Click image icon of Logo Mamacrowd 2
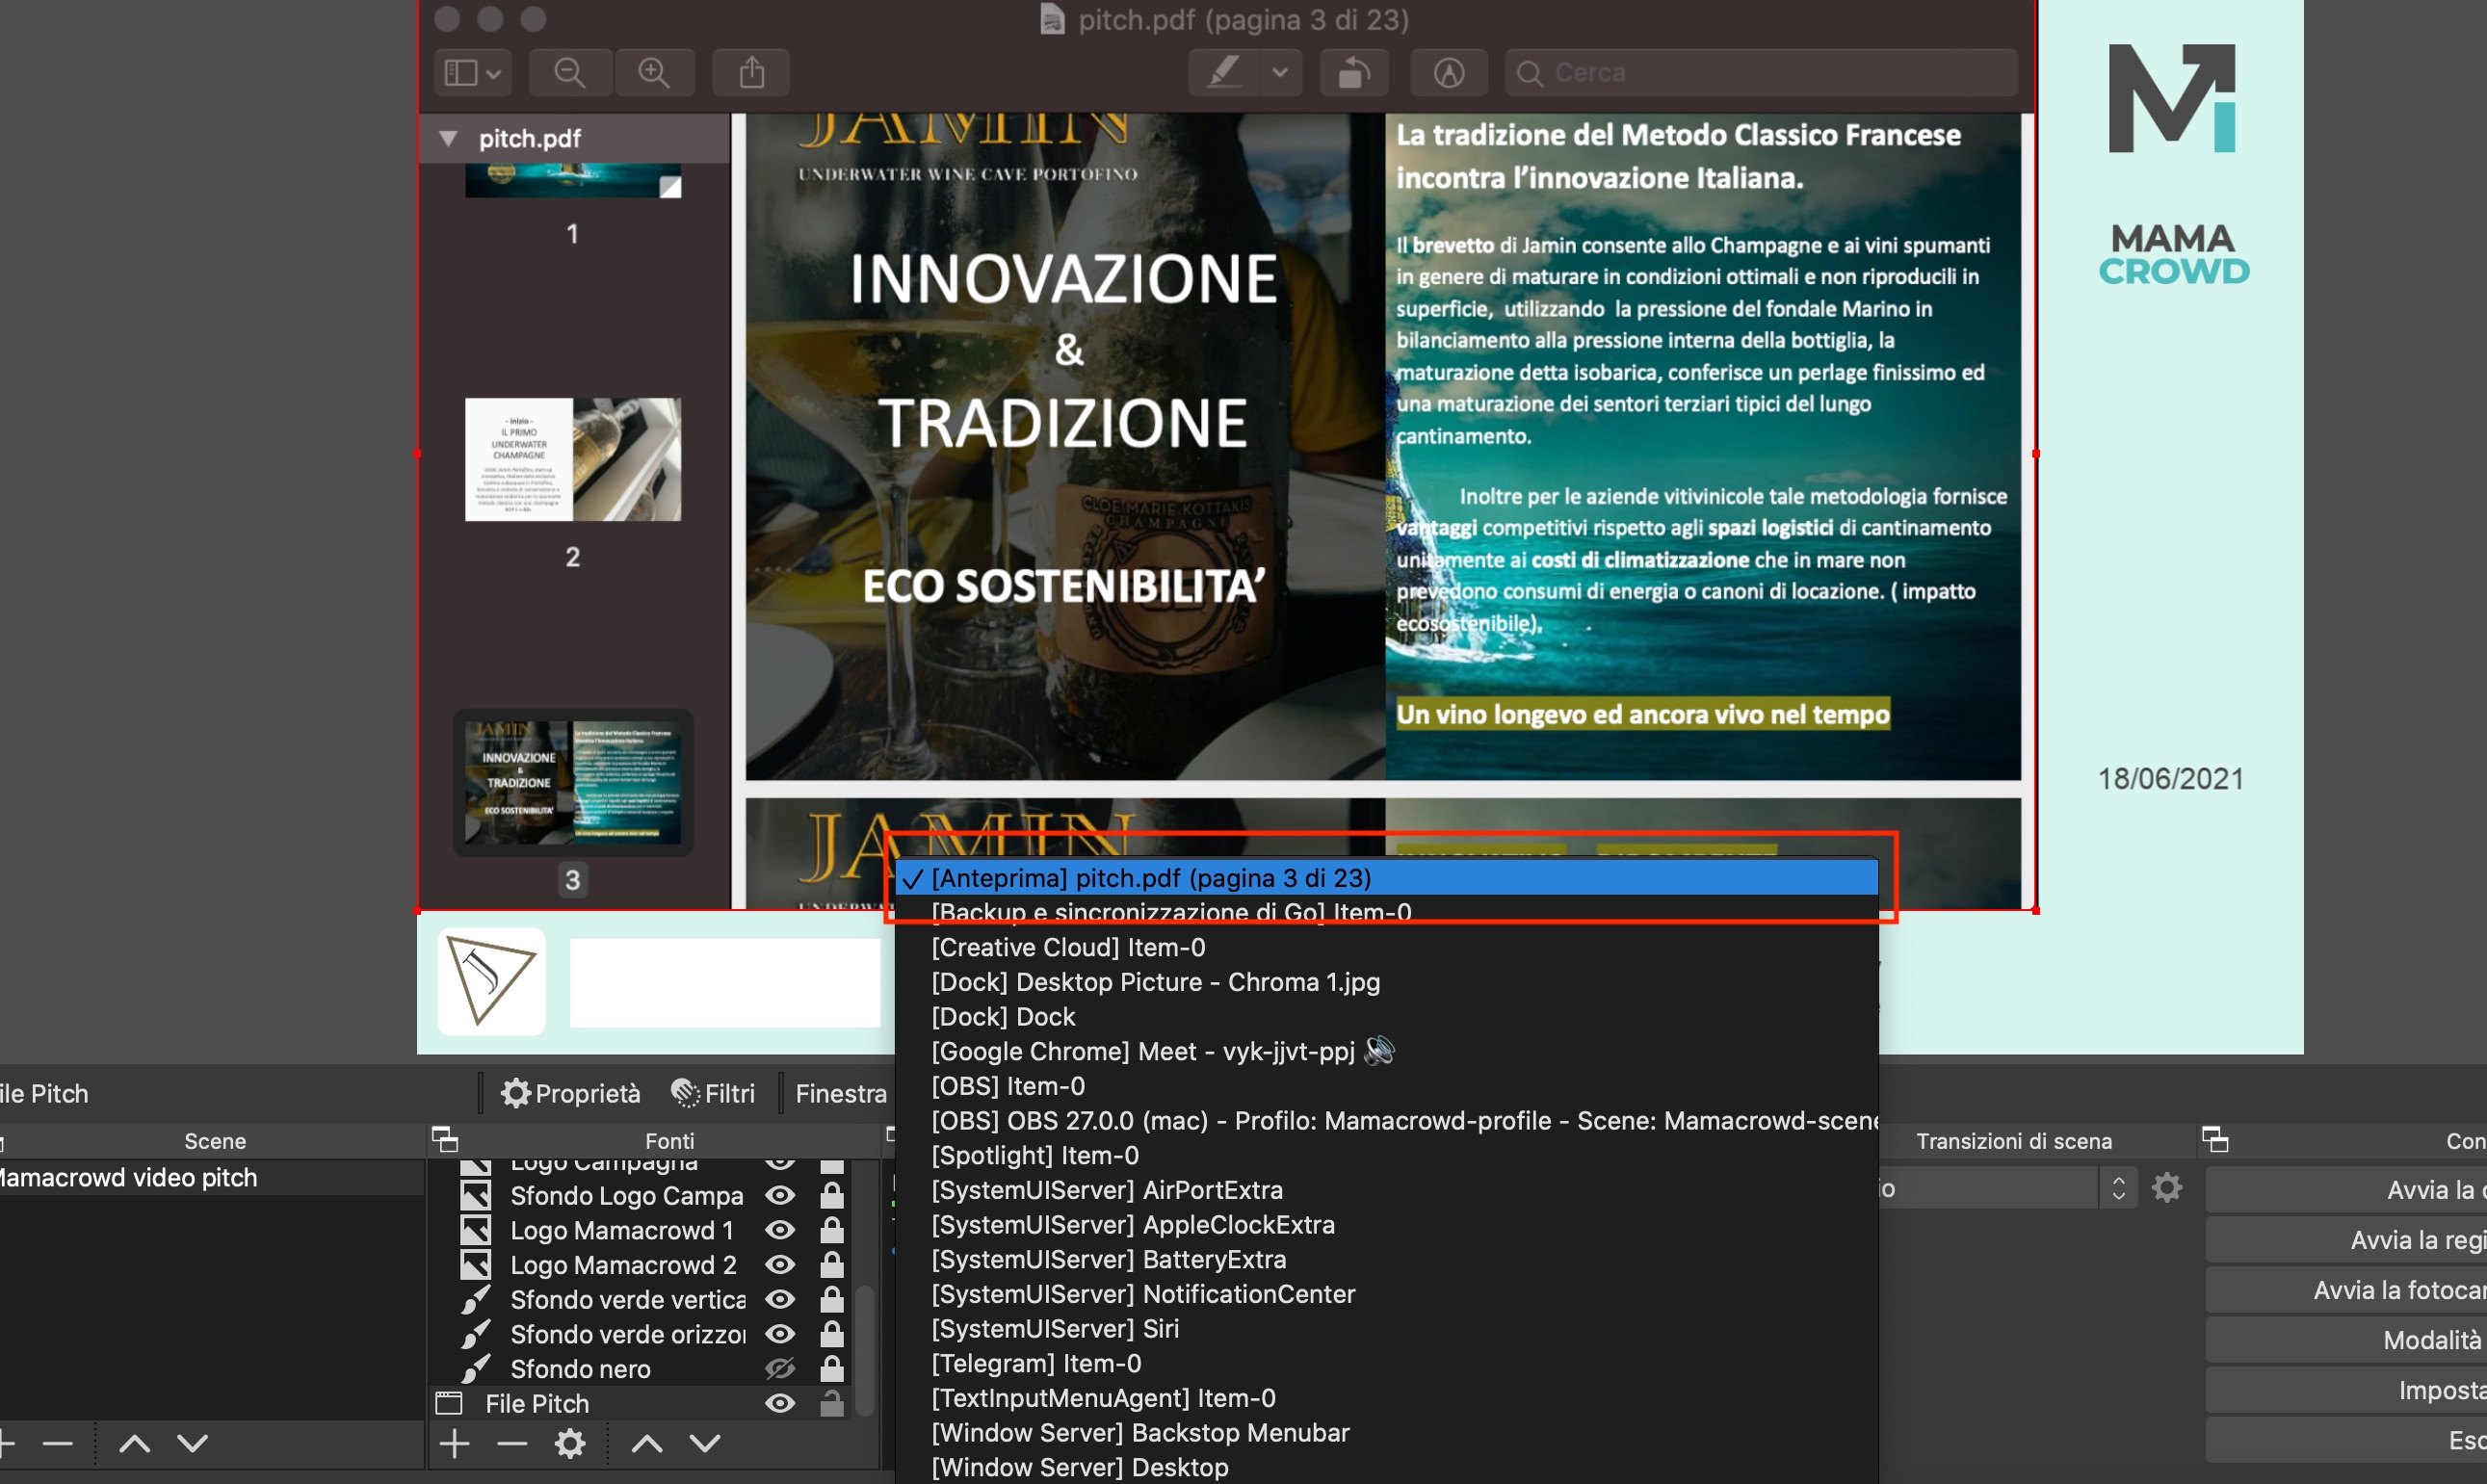This screenshot has width=2487, height=1484. point(476,1265)
